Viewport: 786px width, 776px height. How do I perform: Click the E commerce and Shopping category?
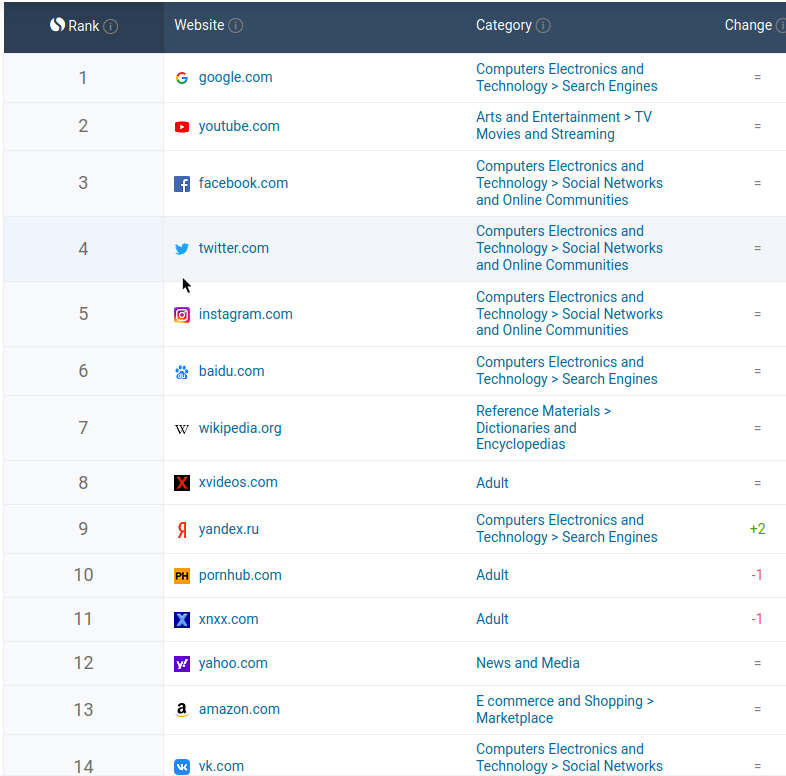564,710
